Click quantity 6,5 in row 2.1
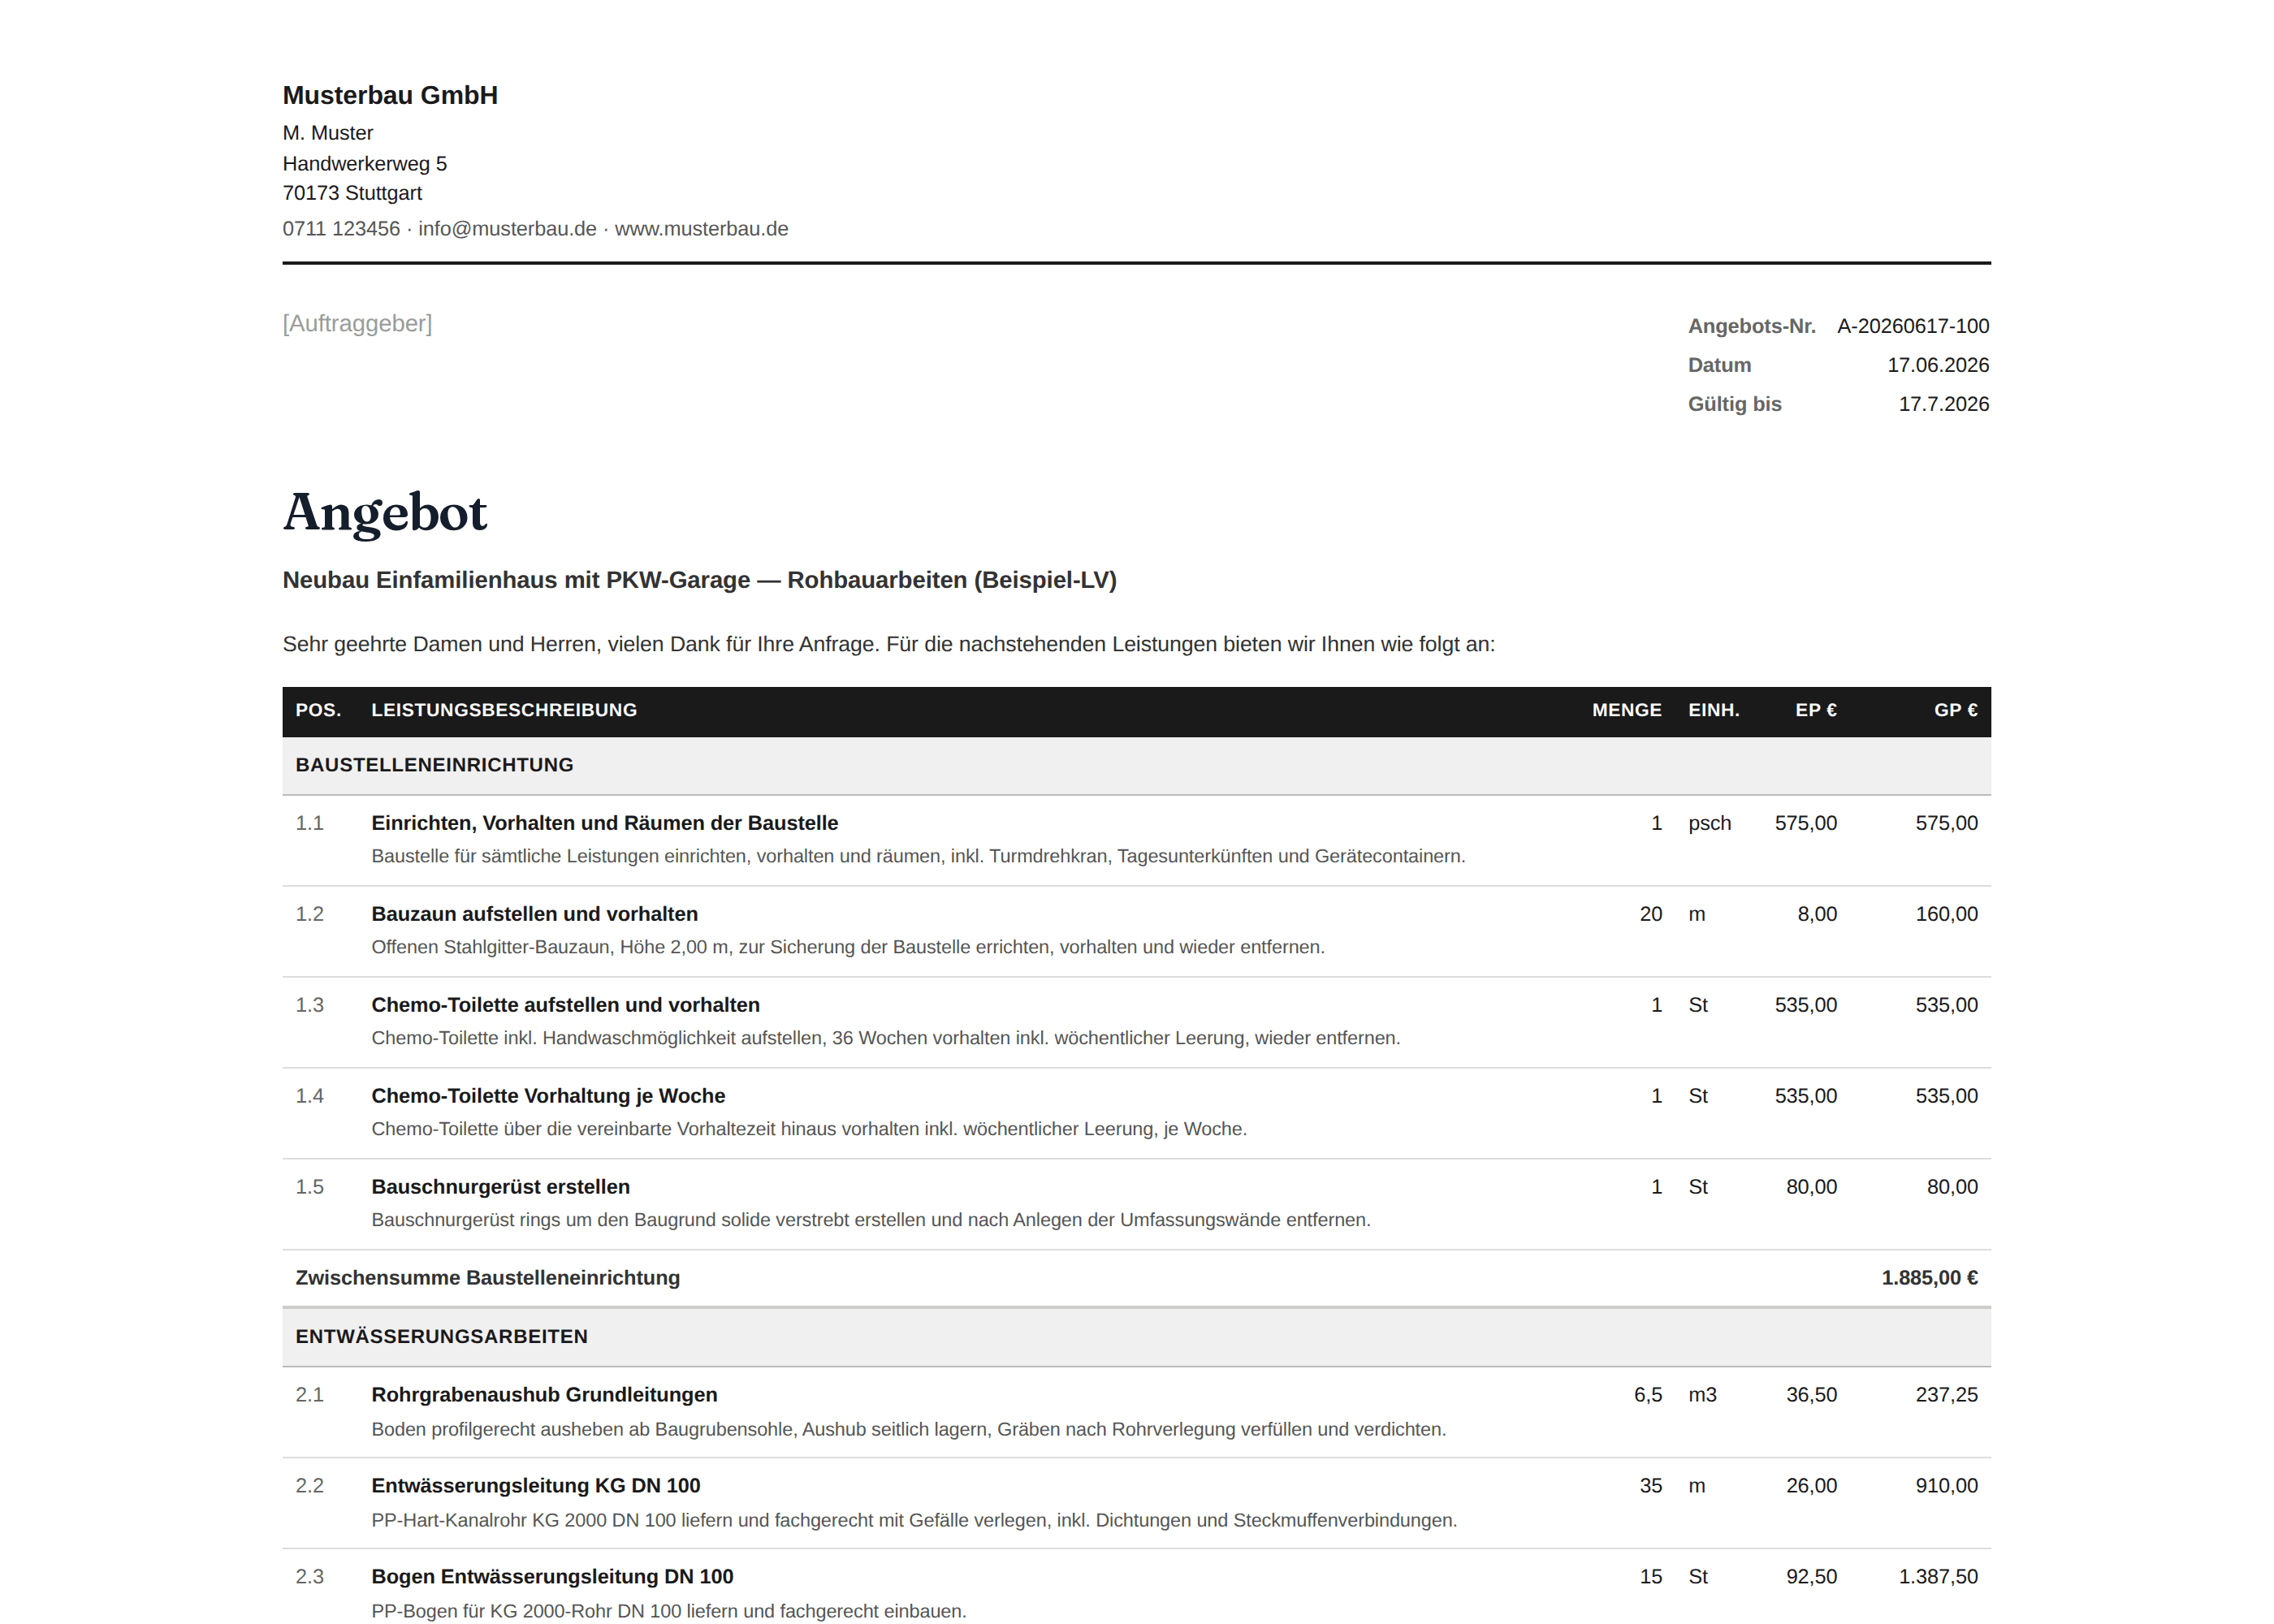The image size is (2274, 1624). pos(1647,1395)
